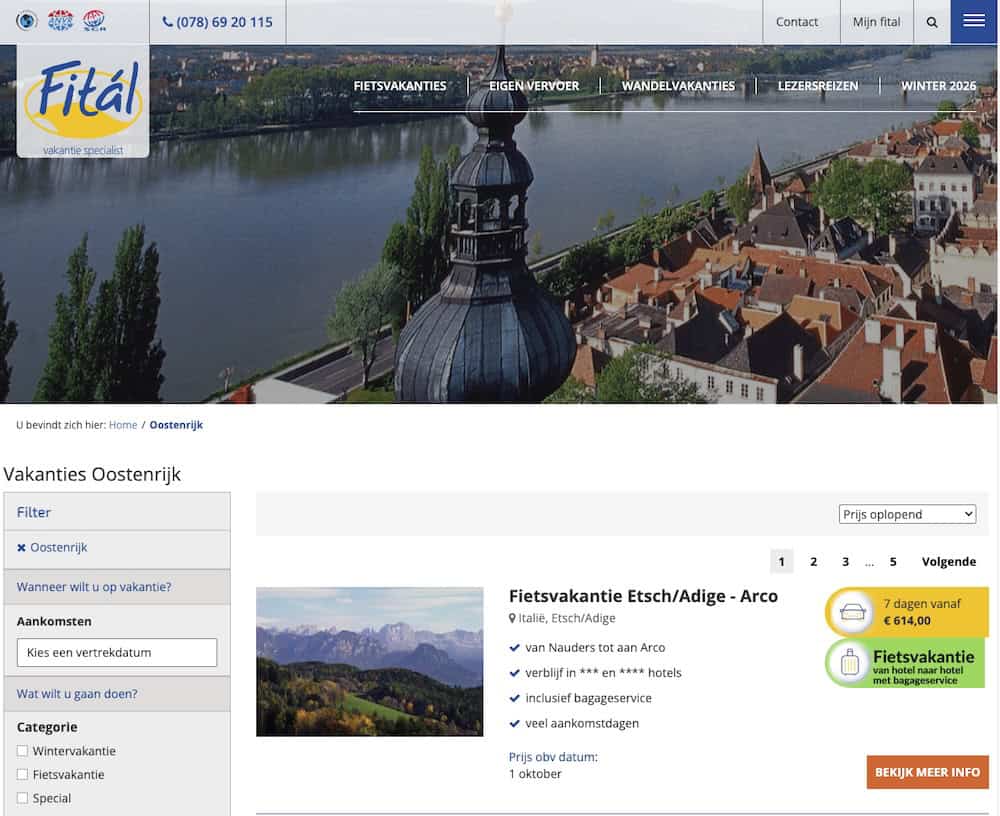The width and height of the screenshot is (1000, 816).
Task: Open the Prijs oplopend sort dropdown
Action: (x=907, y=514)
